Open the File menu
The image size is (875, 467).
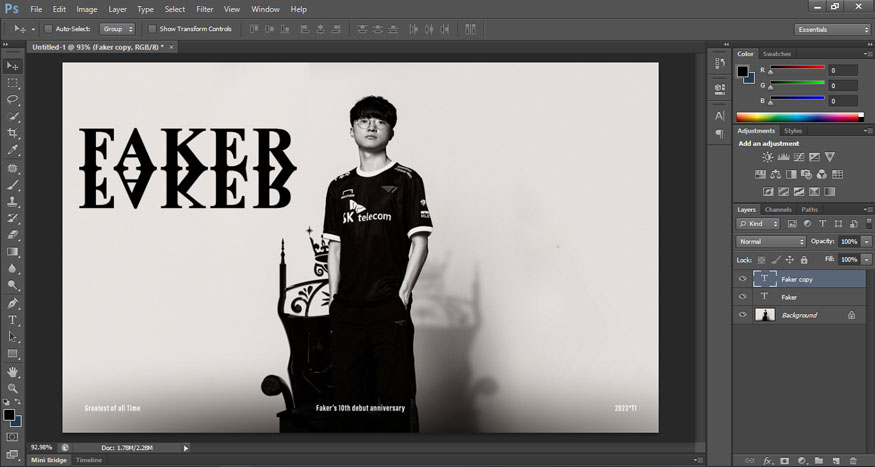(x=36, y=9)
